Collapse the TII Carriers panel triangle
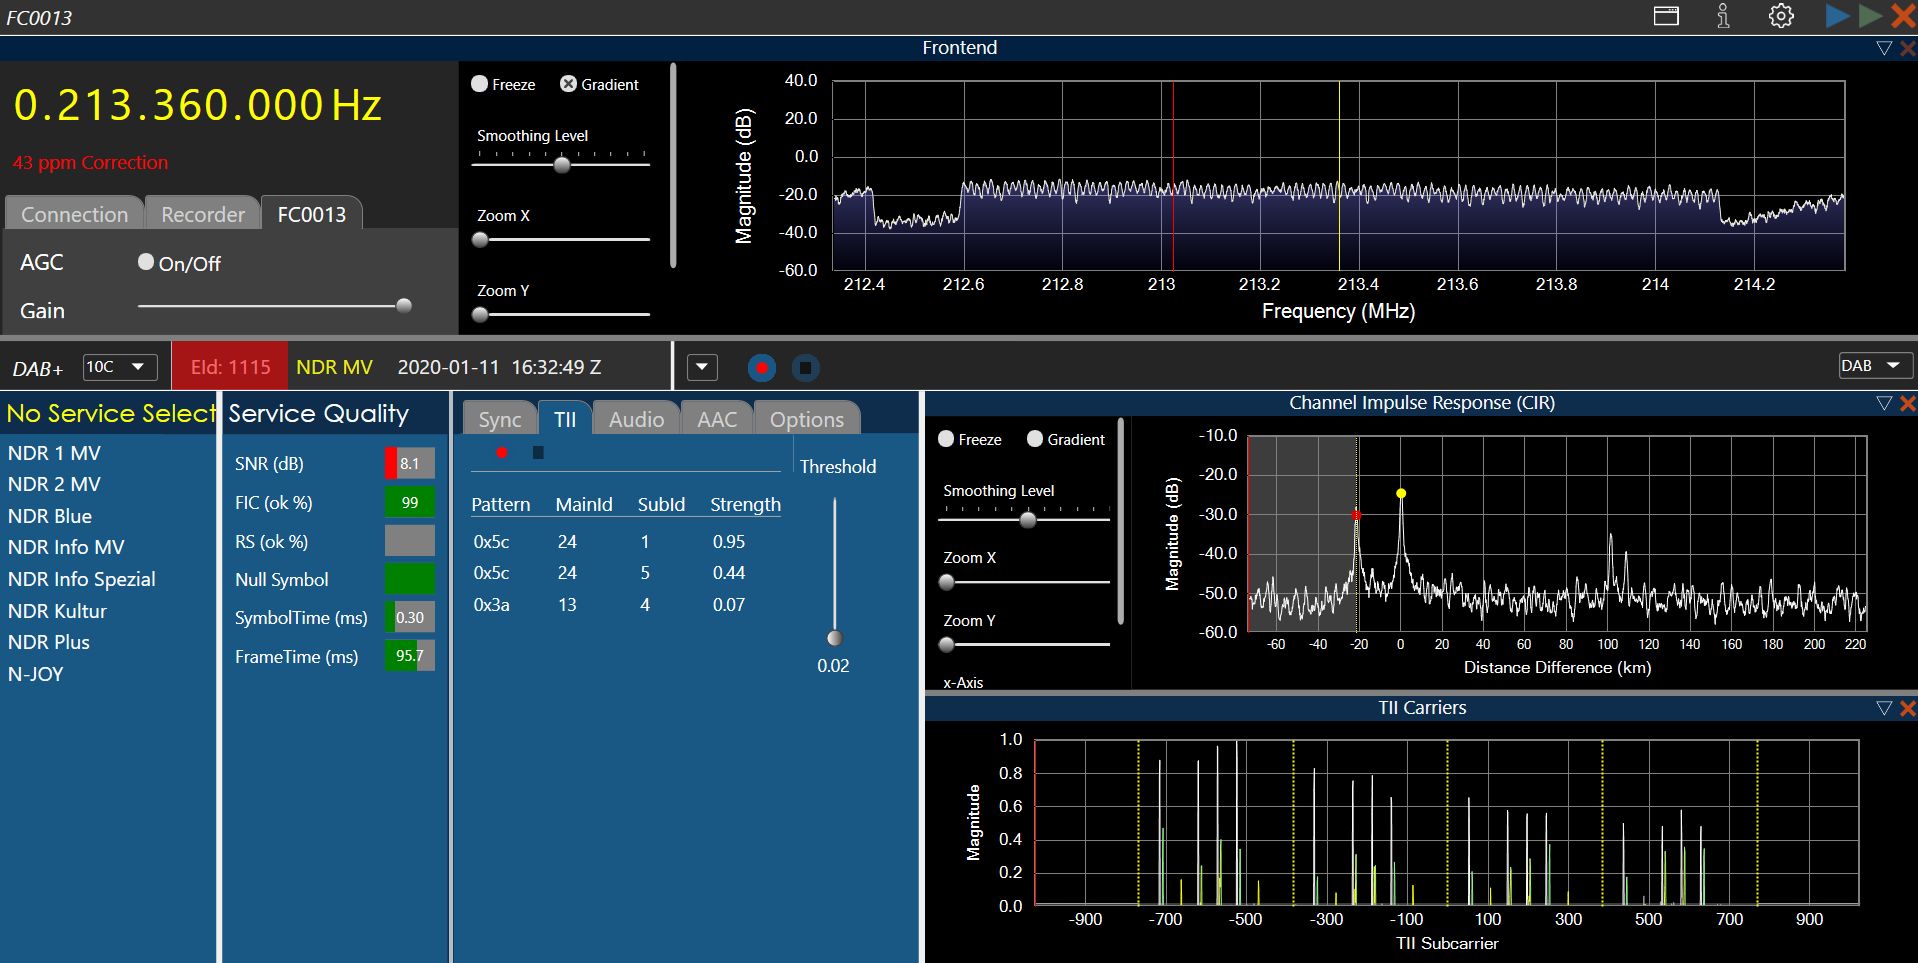The width and height of the screenshot is (1918, 963). pos(1884,708)
